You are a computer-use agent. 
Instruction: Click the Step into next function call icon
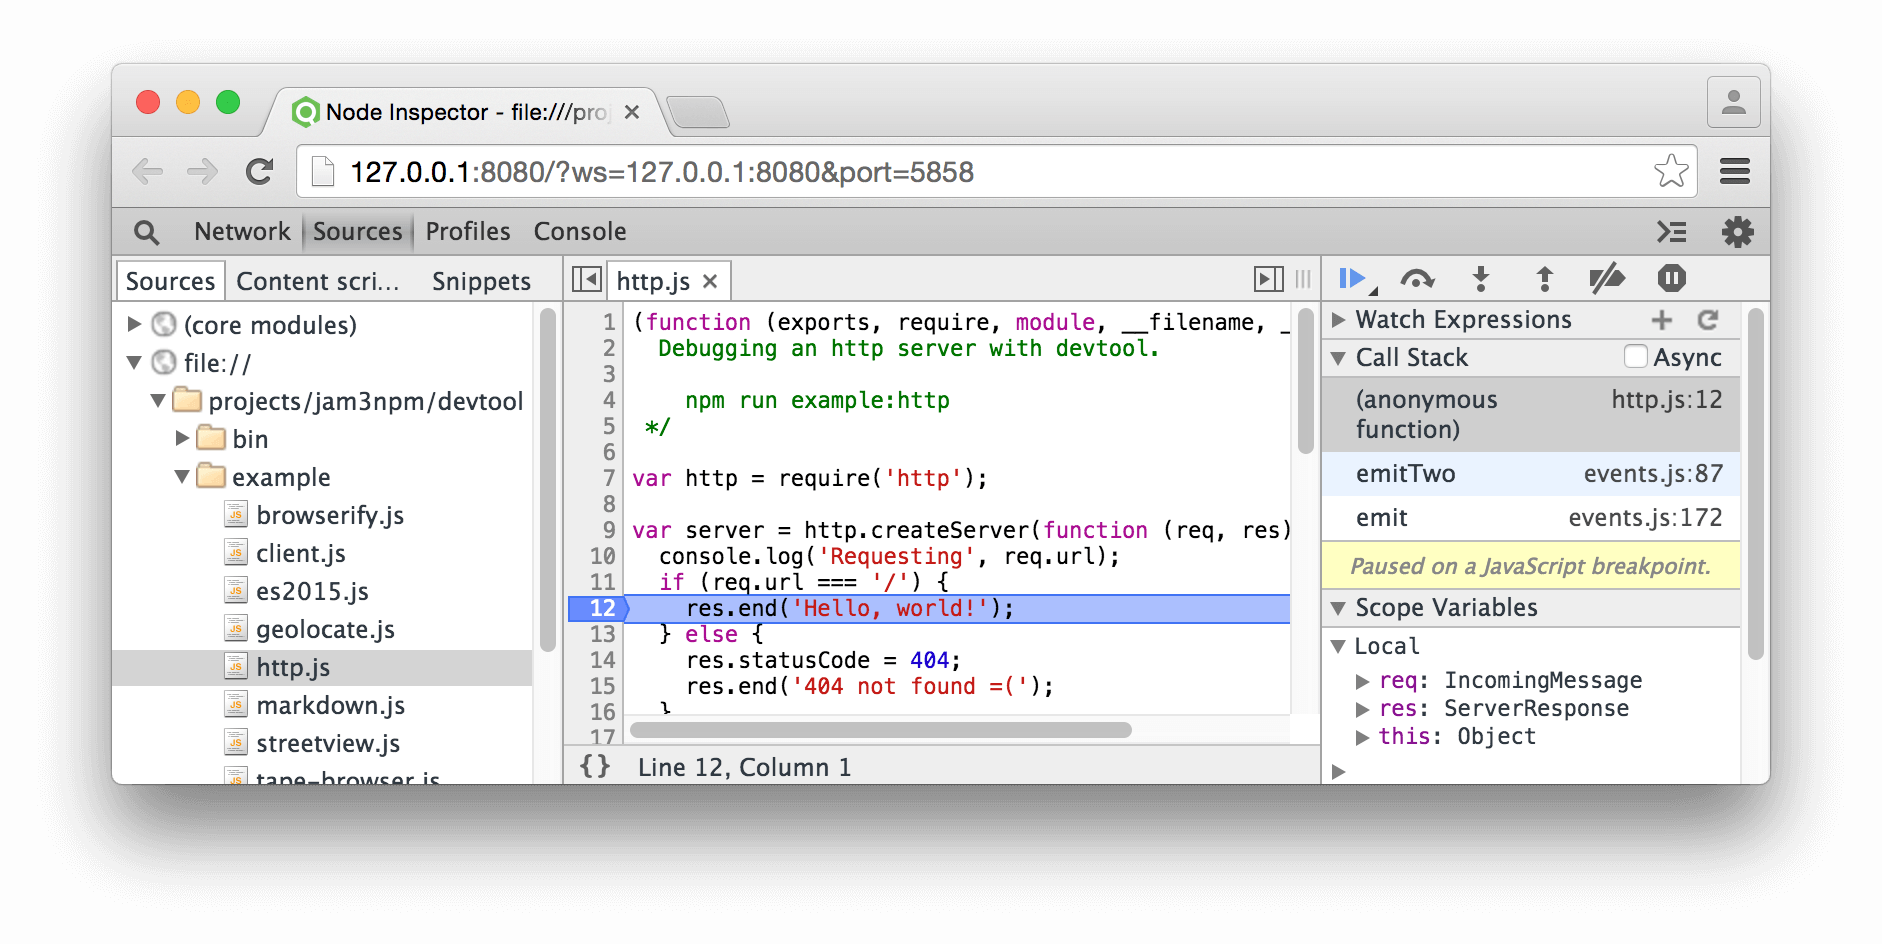tap(1481, 280)
